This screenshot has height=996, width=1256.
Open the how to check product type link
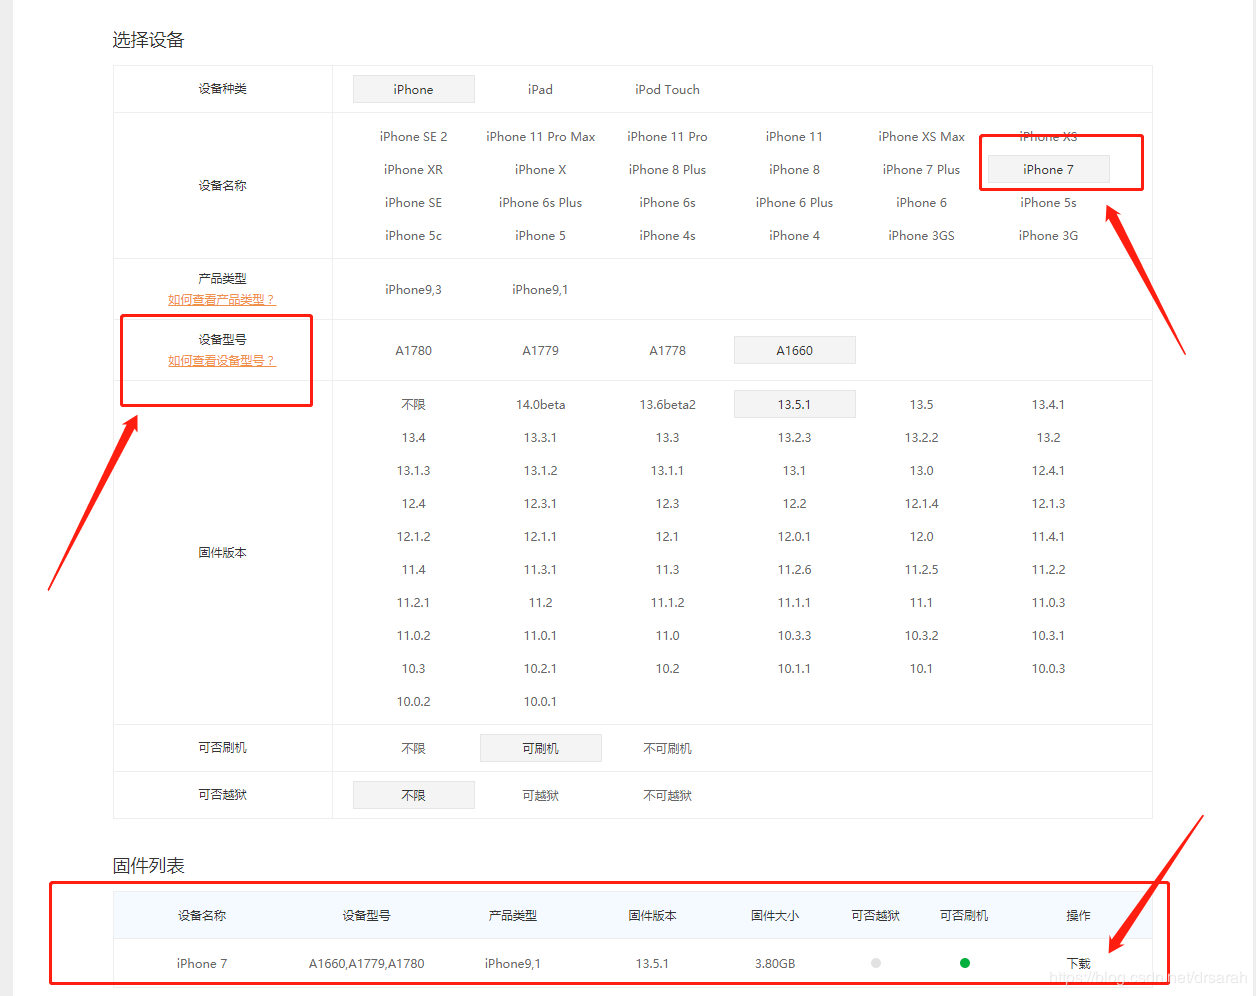[x=221, y=300]
